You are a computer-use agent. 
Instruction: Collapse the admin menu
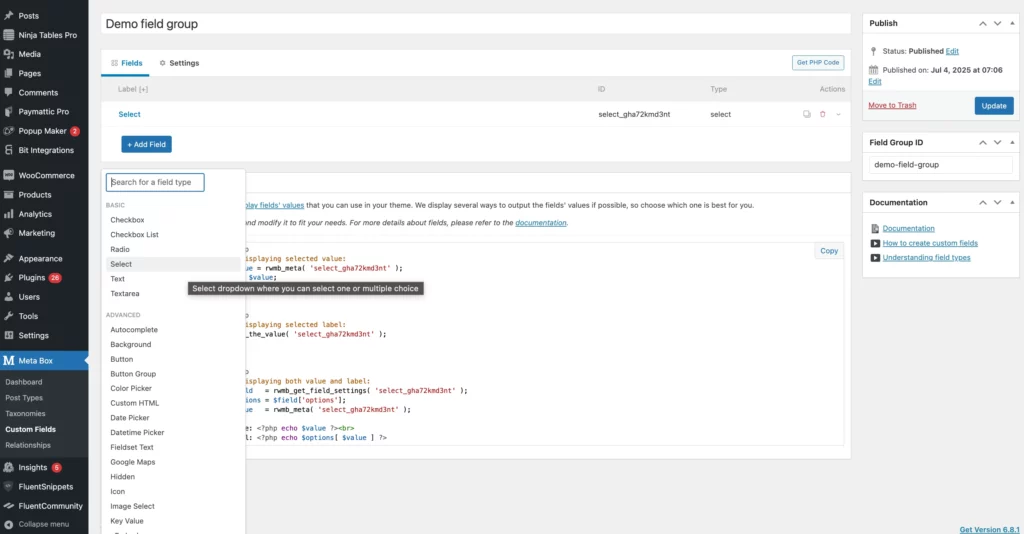[43, 524]
